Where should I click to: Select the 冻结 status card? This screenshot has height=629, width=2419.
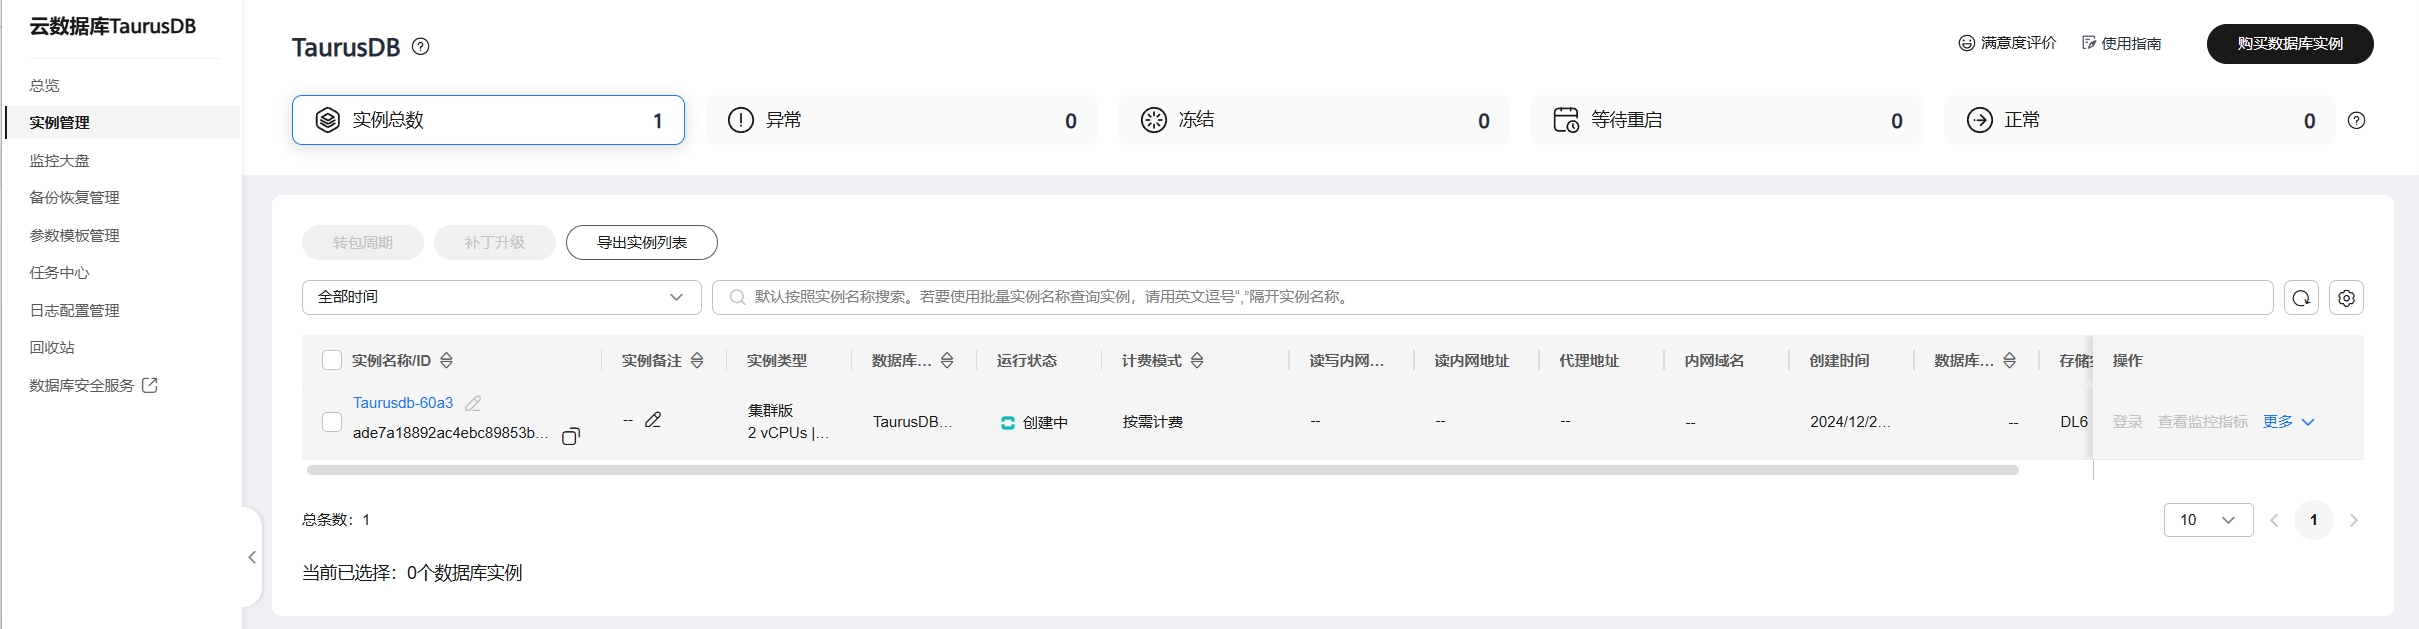1314,120
